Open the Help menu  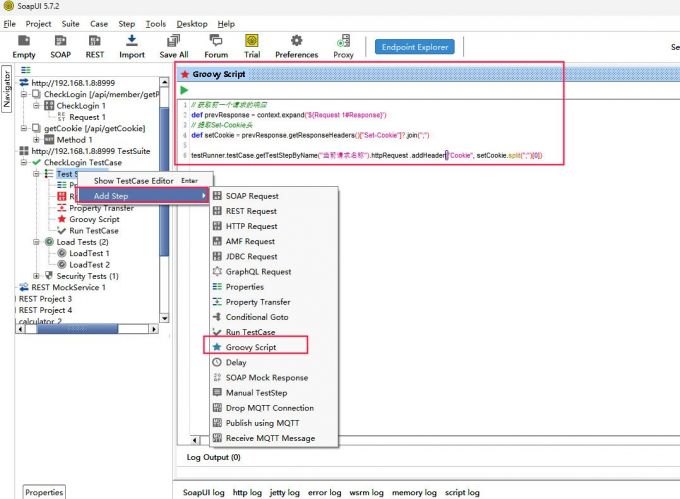click(226, 24)
